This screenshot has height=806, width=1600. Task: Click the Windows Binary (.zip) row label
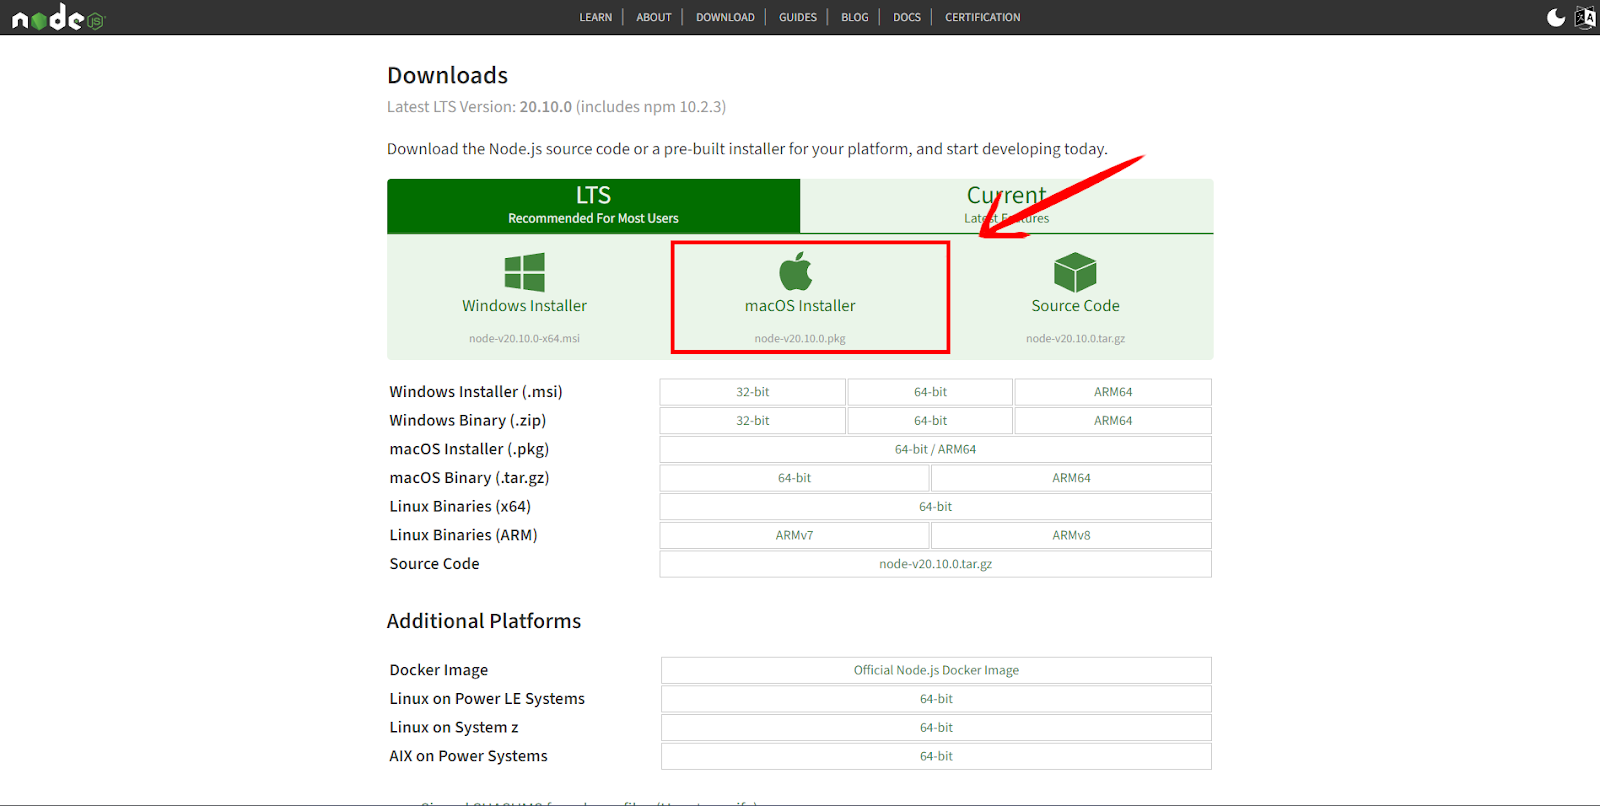coord(468,421)
